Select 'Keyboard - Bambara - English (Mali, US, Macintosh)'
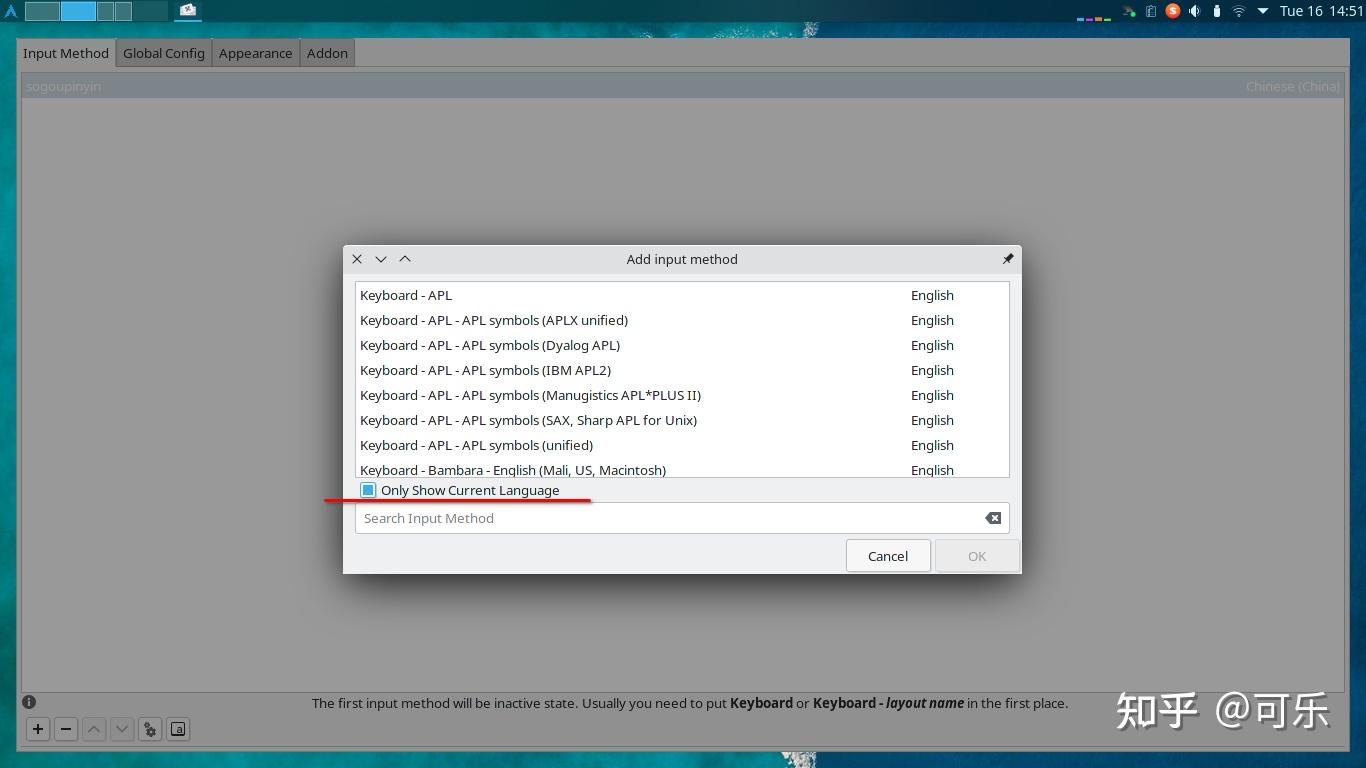The image size is (1366, 768). pos(682,468)
